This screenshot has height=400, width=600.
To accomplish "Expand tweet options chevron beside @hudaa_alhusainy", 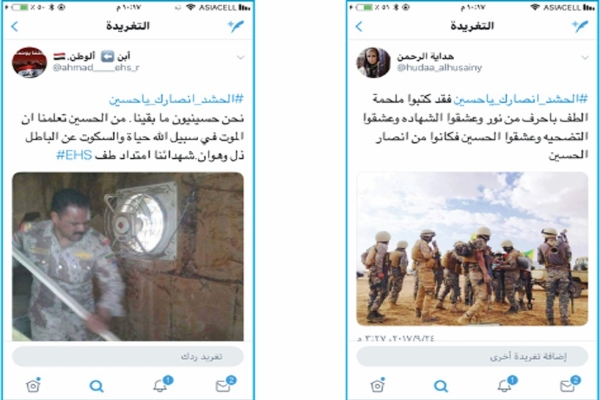I will [585, 58].
